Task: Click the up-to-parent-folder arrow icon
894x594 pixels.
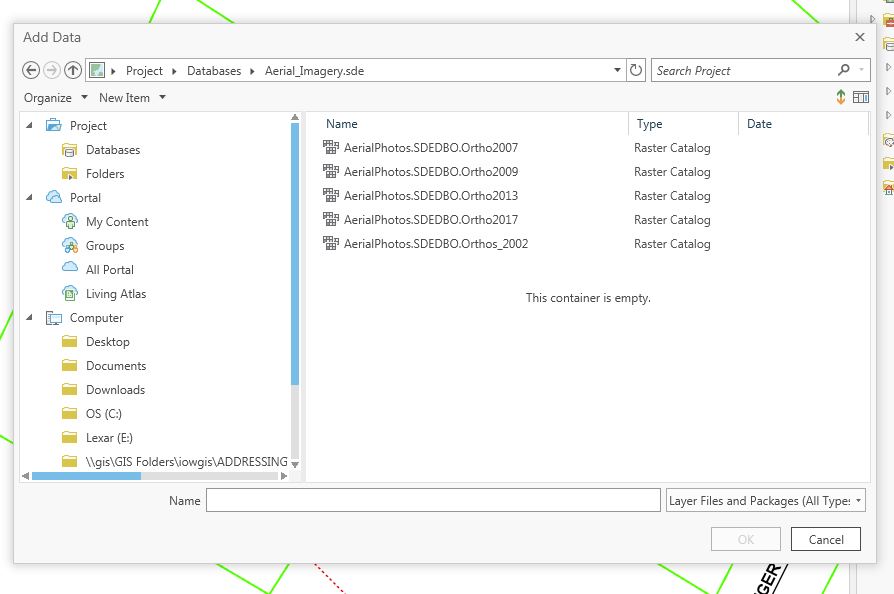Action: tap(71, 70)
